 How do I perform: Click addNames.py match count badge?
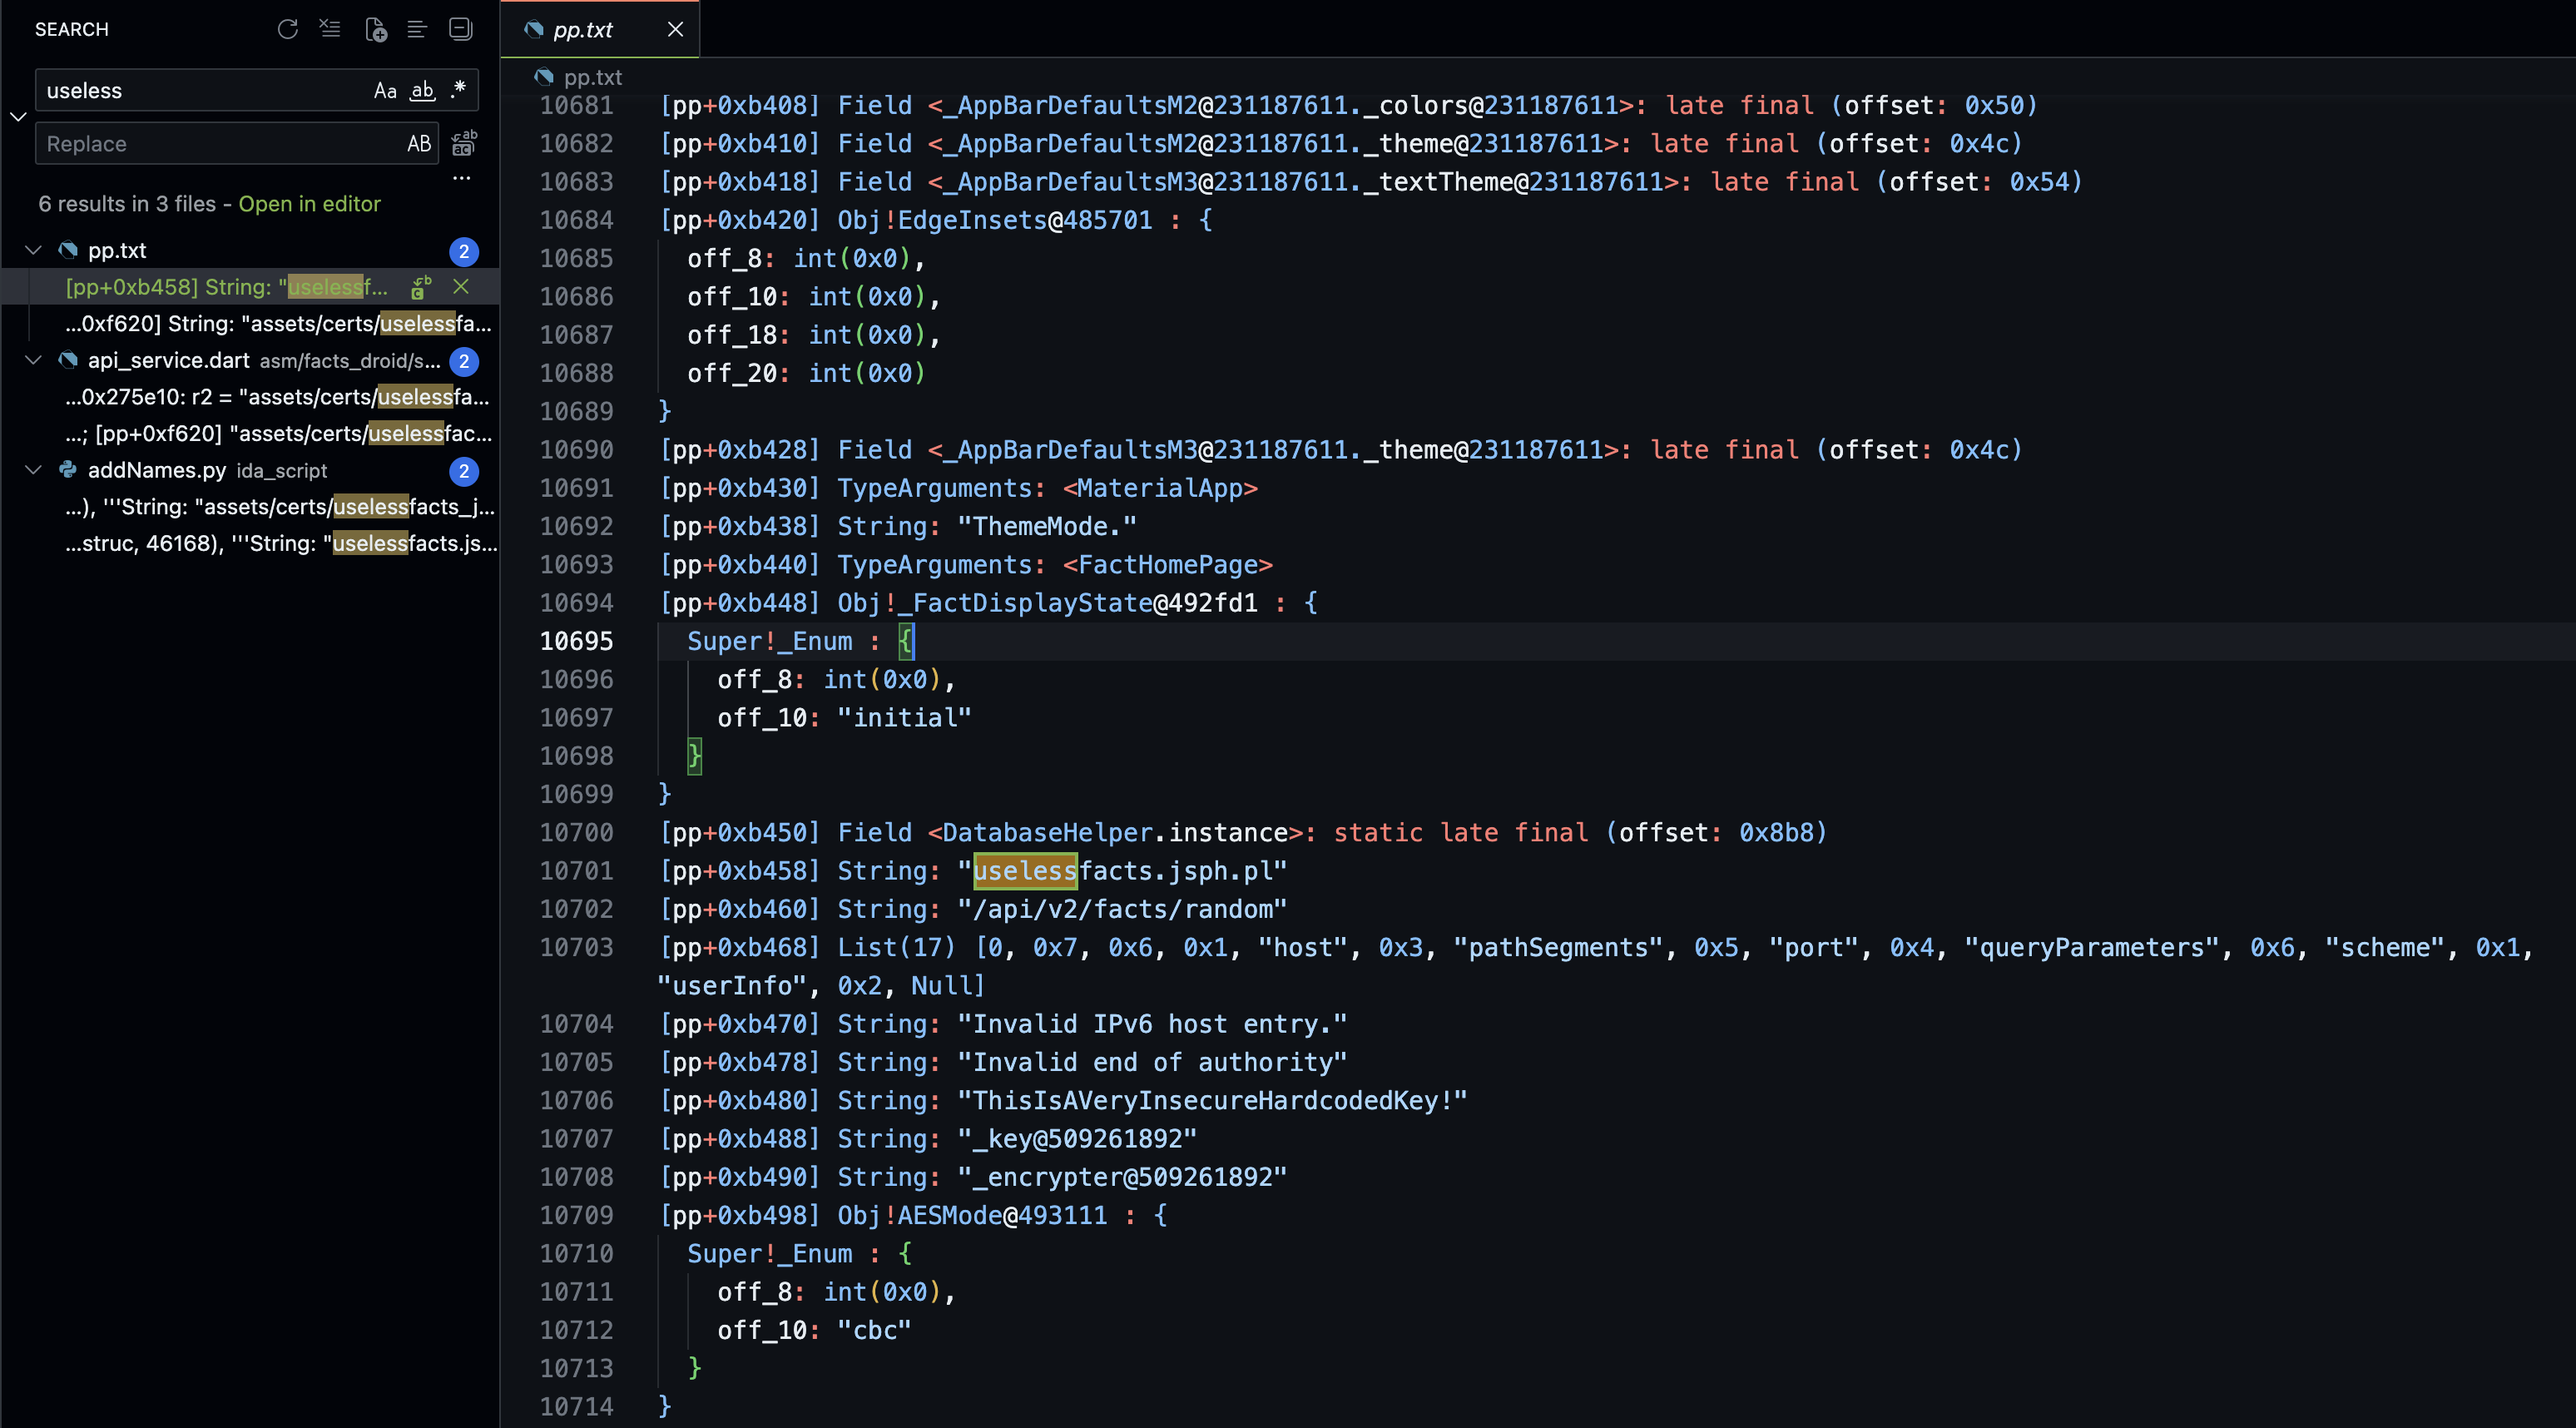(464, 471)
